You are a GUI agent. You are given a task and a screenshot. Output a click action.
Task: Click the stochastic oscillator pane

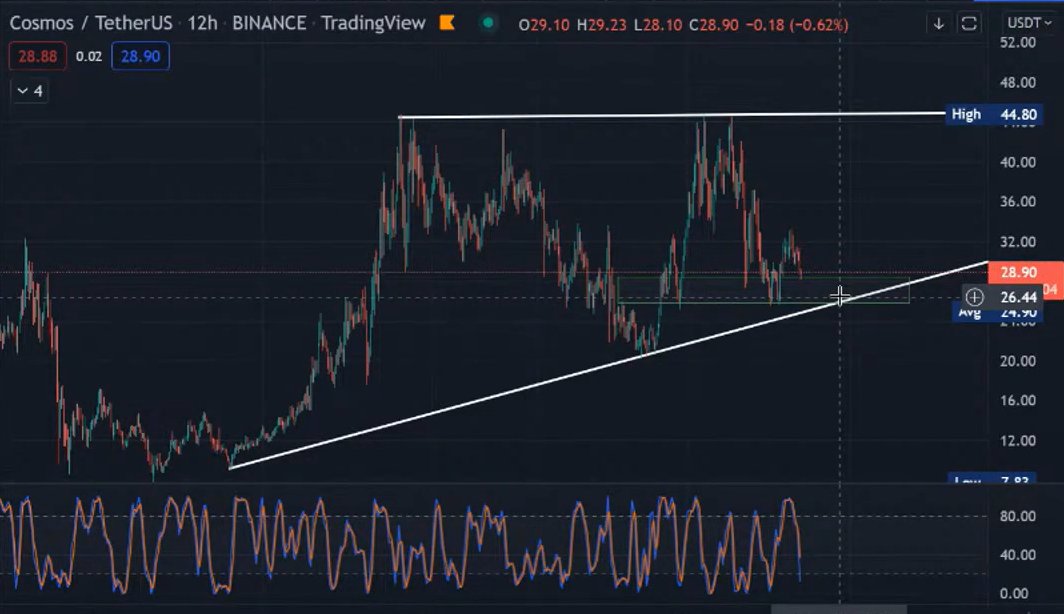[x=400, y=545]
